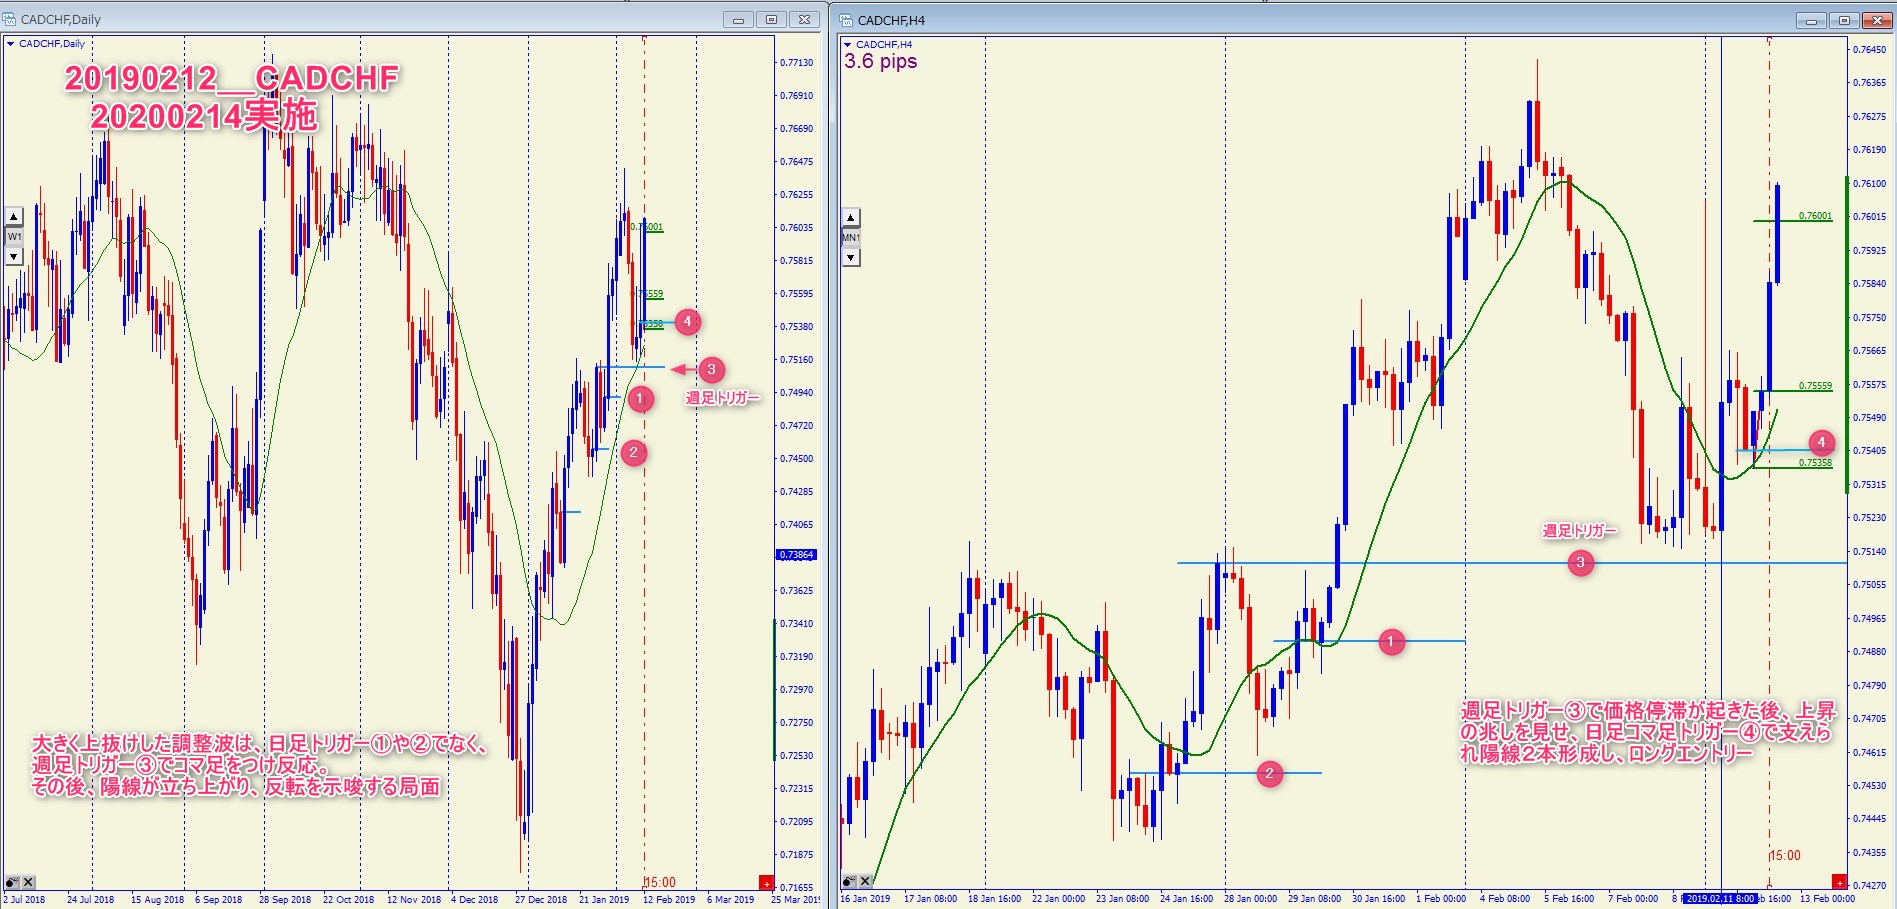
Task: Click highlighted 2019.02.11 8:00 date label
Action: pos(1719,899)
